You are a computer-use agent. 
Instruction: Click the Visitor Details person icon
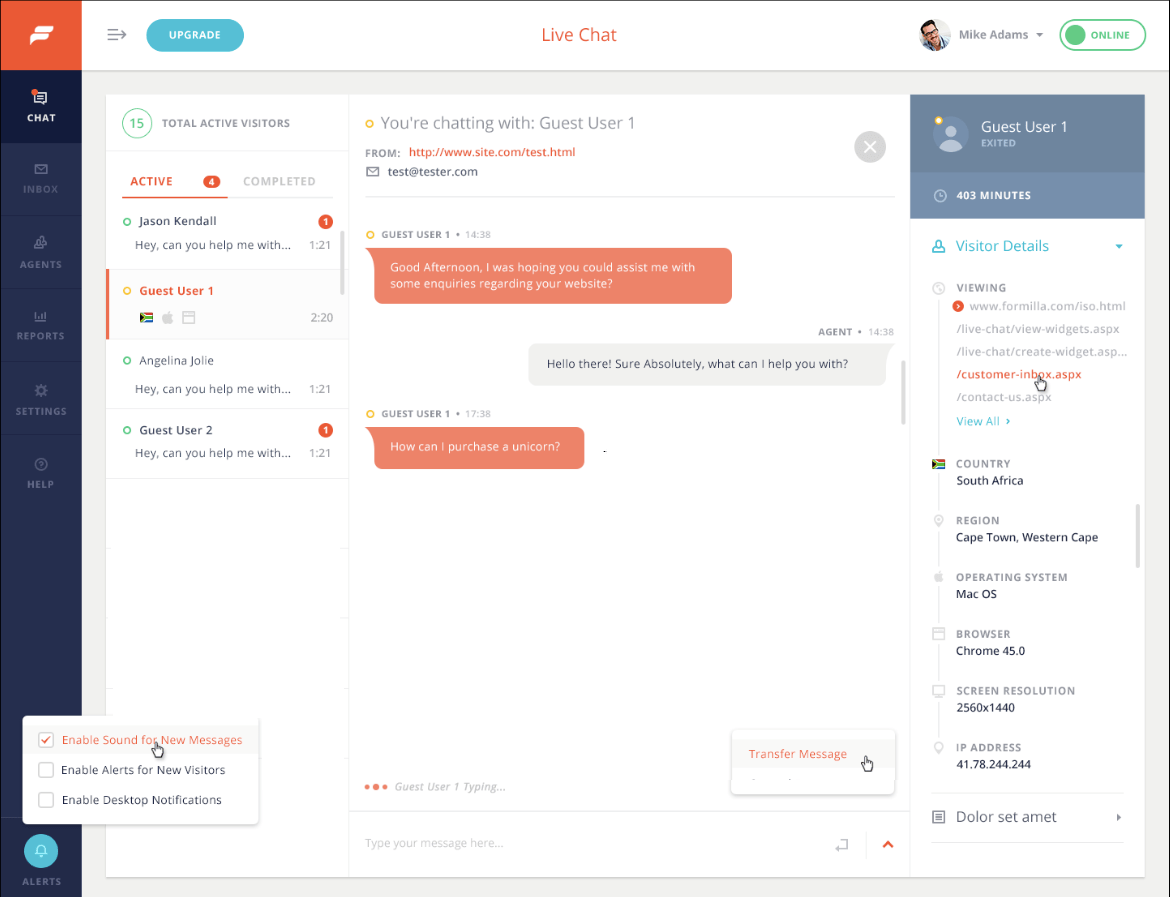939,246
